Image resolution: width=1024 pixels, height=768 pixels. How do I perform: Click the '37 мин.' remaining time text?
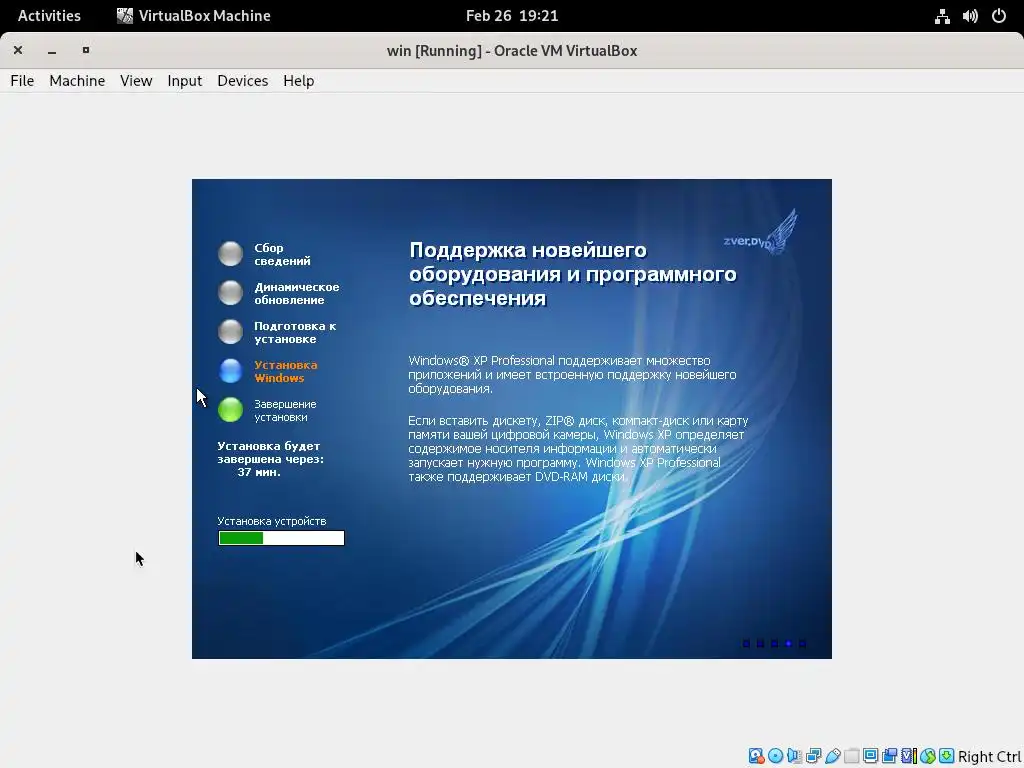tap(259, 472)
